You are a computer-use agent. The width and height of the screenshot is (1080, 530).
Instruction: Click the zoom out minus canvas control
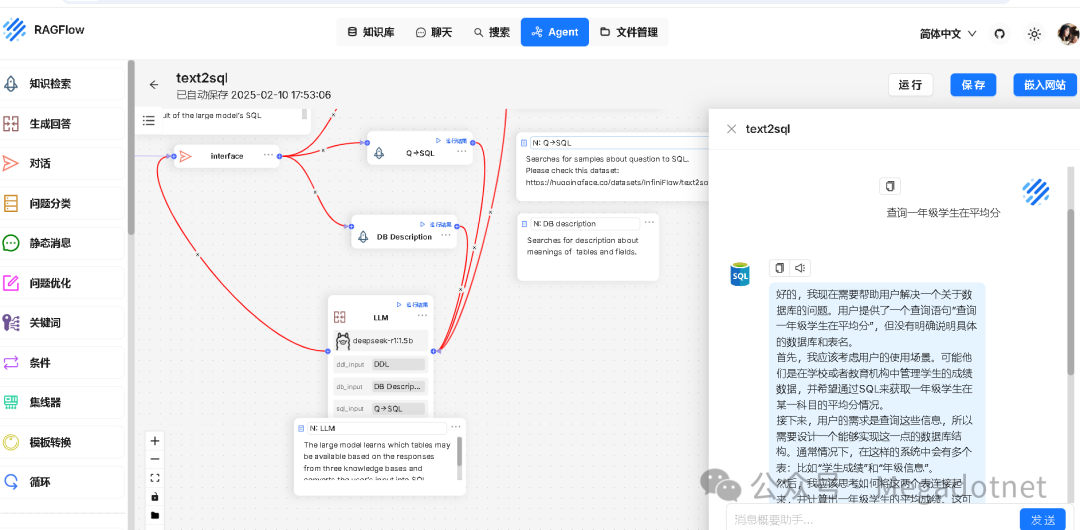[155, 459]
